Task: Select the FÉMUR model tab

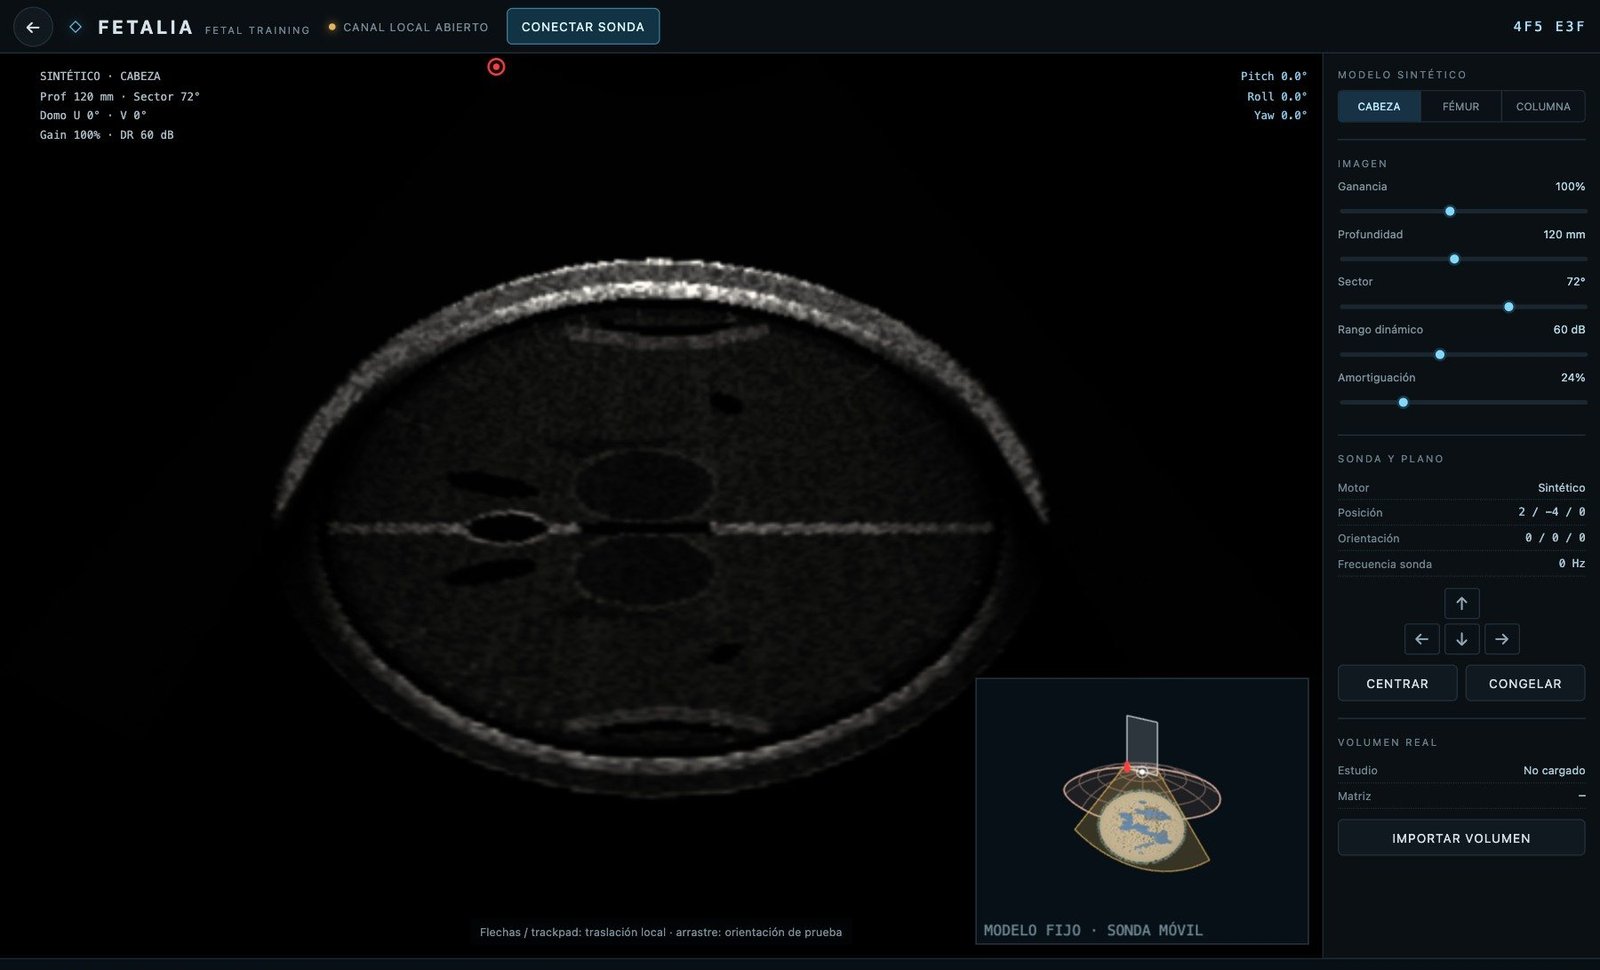Action: [1460, 106]
